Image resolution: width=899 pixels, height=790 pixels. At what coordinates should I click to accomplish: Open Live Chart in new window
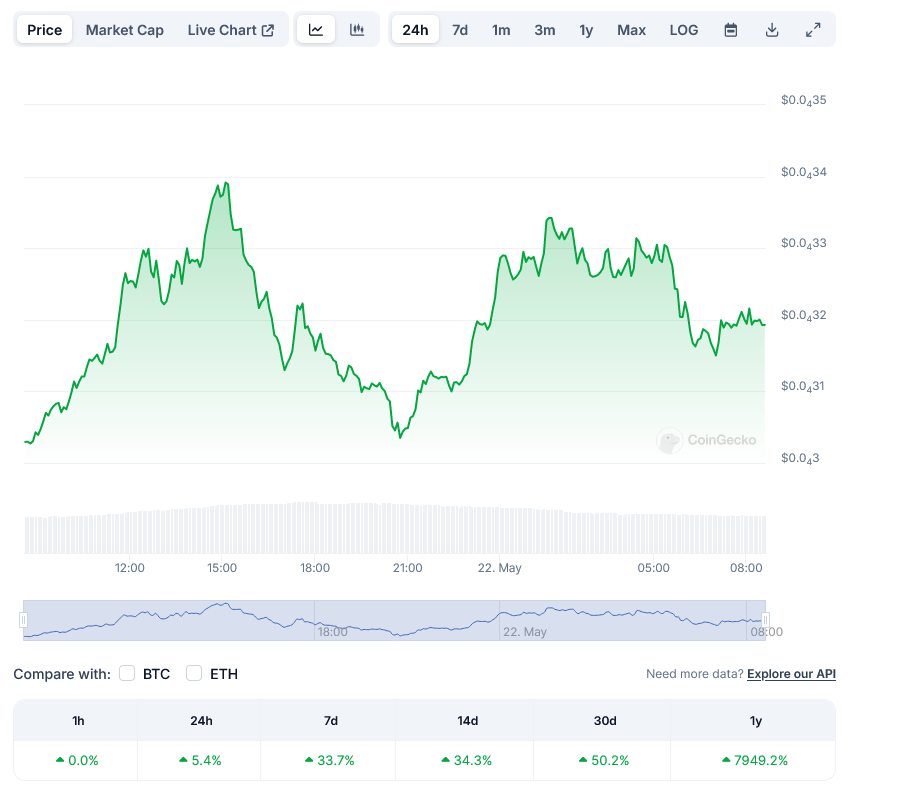(231, 30)
